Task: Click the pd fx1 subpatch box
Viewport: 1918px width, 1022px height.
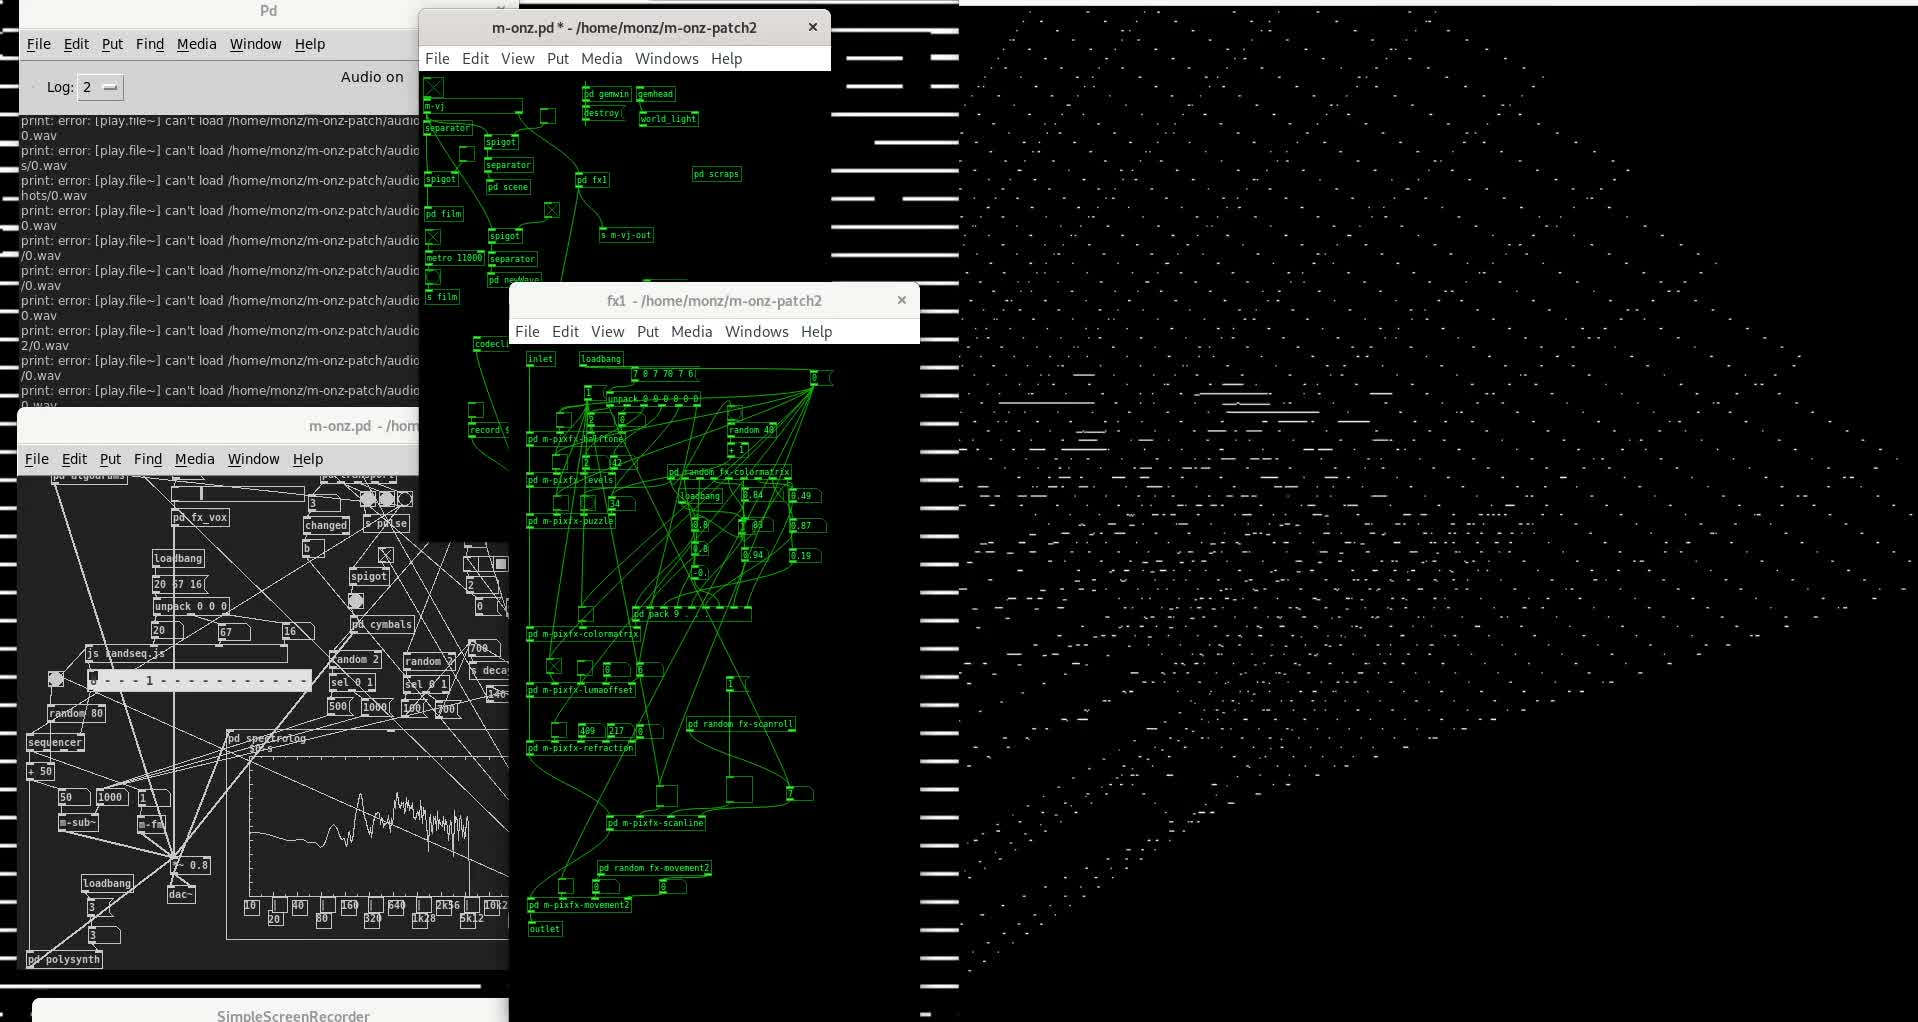Action: click(x=592, y=180)
